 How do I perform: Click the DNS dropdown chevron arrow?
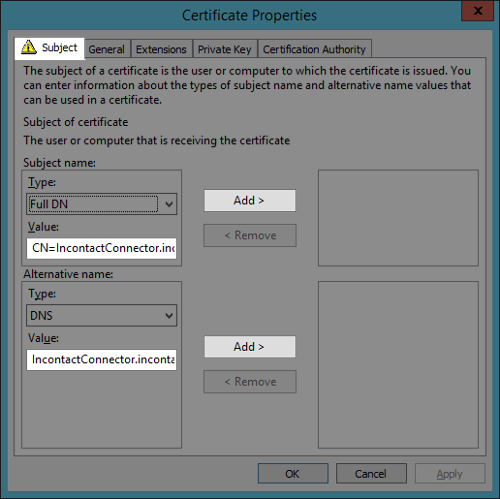[x=169, y=315]
